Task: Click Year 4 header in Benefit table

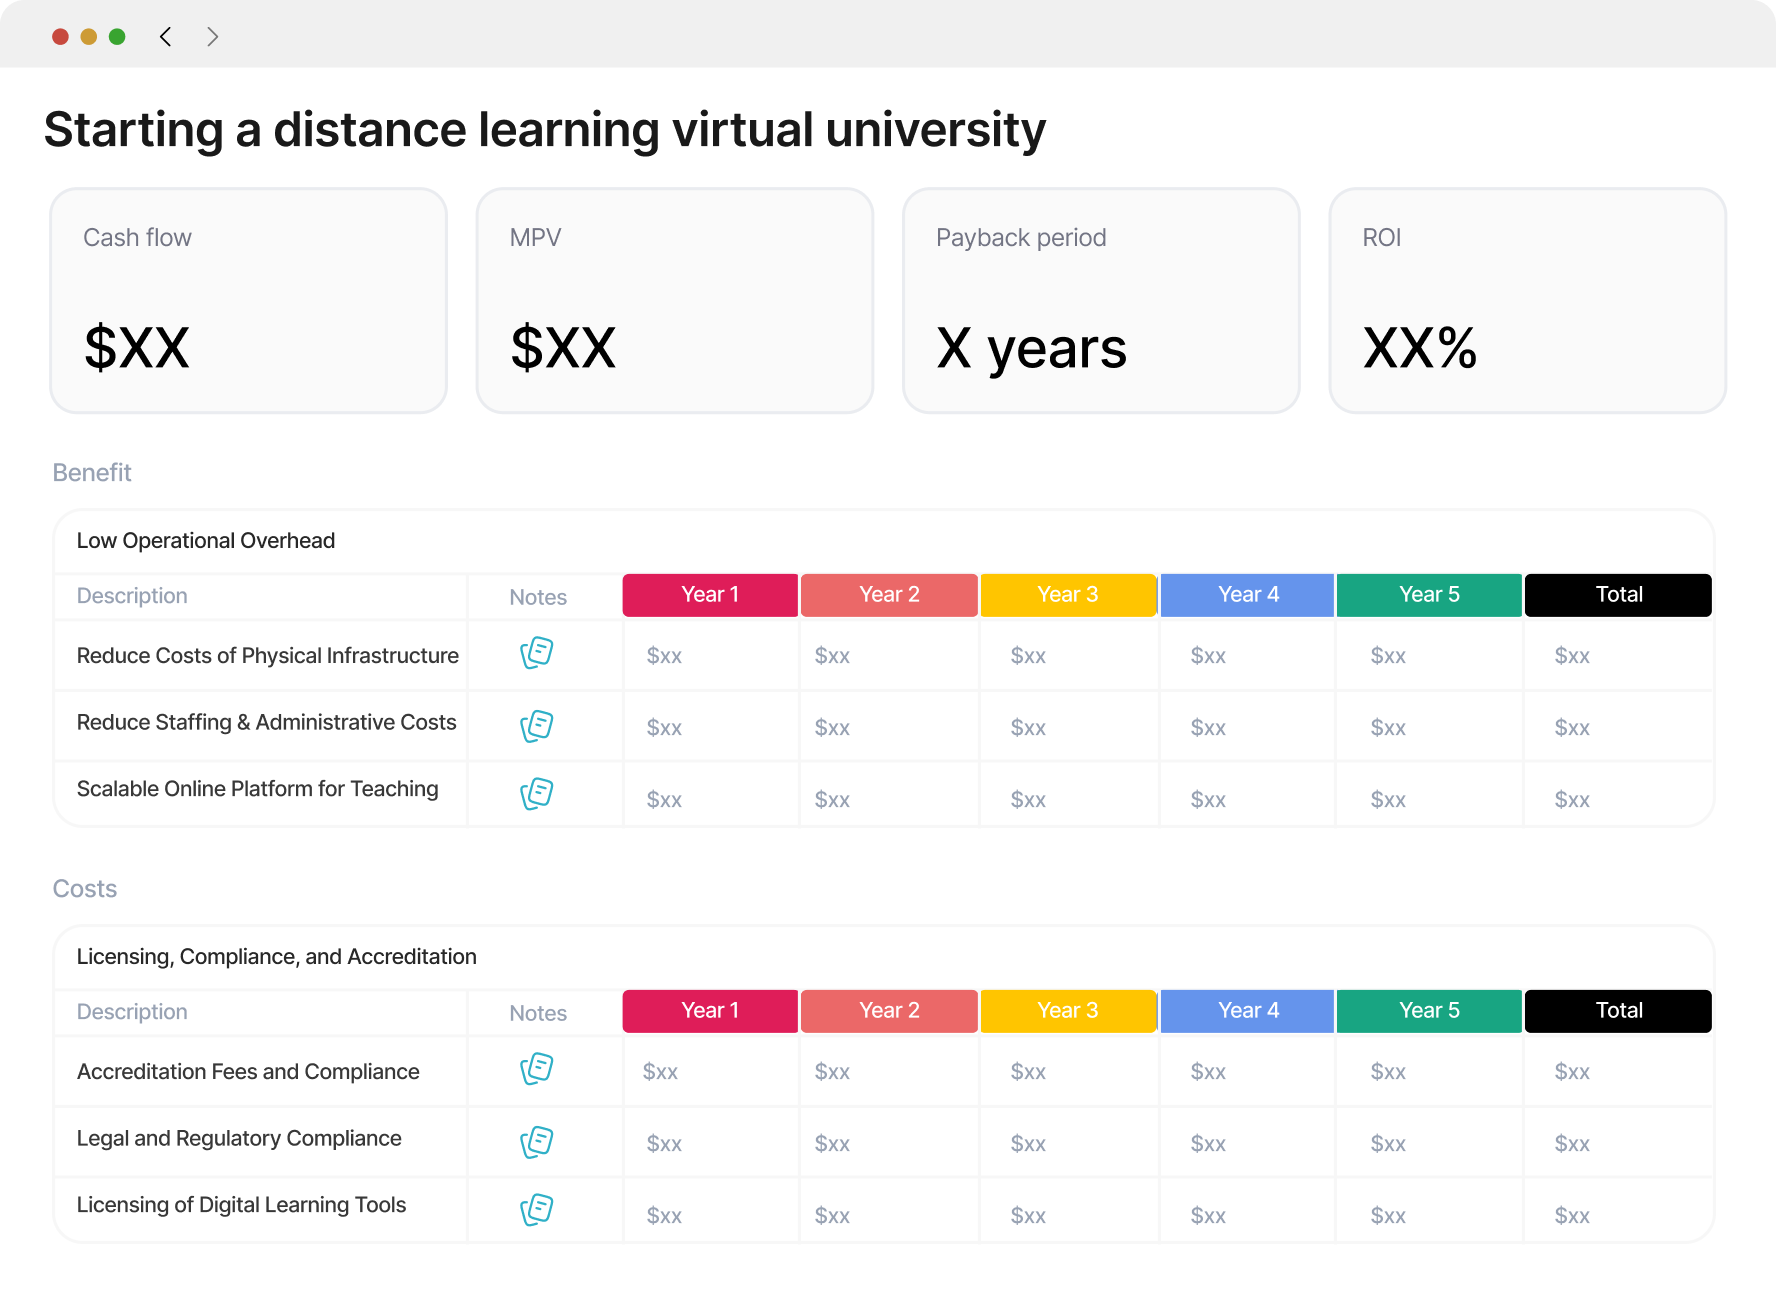Action: tap(1247, 595)
